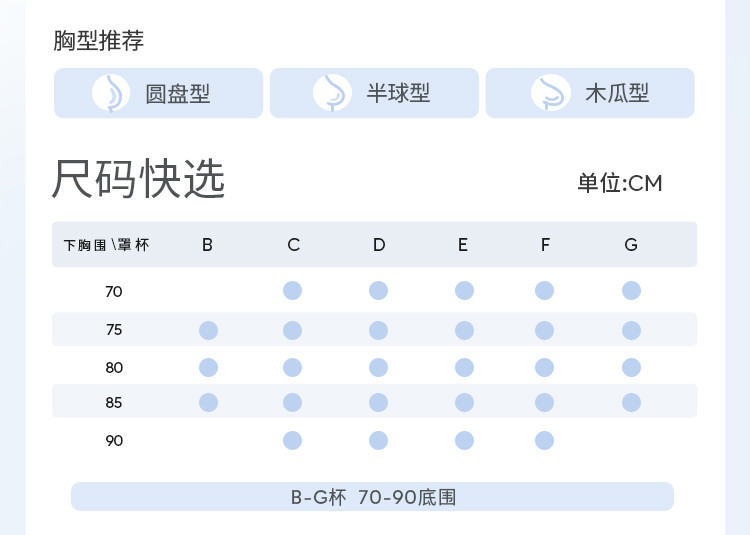Select size 75 cup E dot

(x=464, y=330)
